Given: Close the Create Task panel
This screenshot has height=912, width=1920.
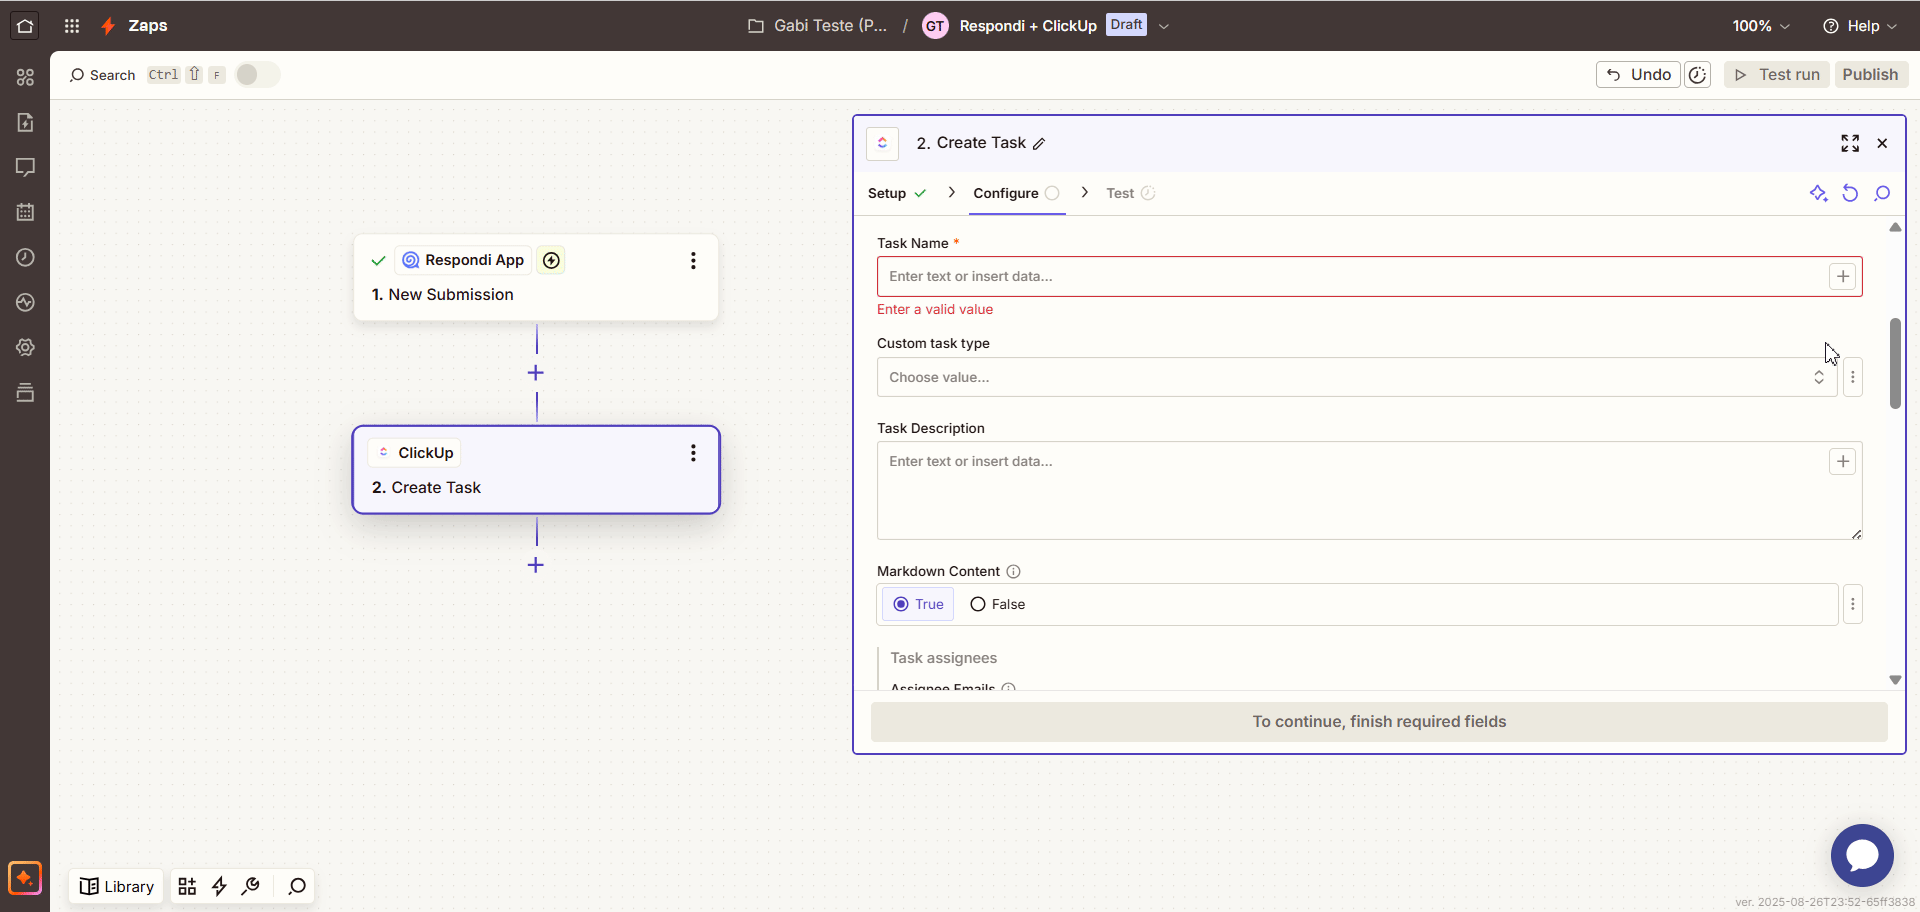Looking at the screenshot, I should 1882,143.
